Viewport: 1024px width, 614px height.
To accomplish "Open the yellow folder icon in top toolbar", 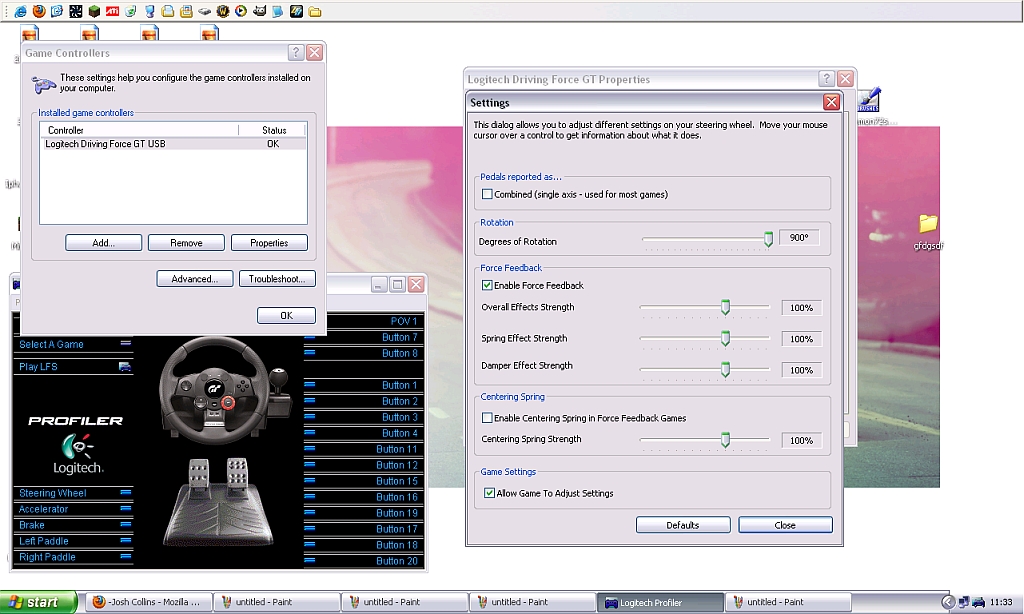I will click(x=315, y=11).
